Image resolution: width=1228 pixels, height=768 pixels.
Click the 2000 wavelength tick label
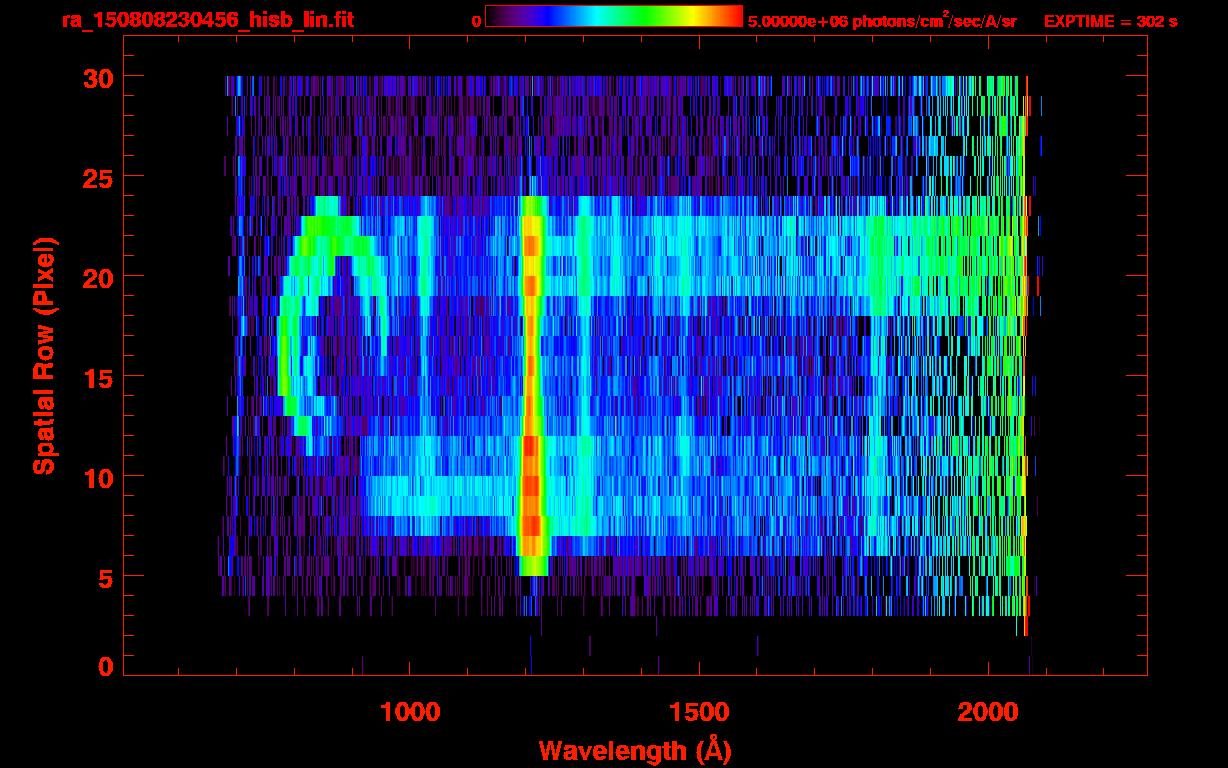coord(988,712)
